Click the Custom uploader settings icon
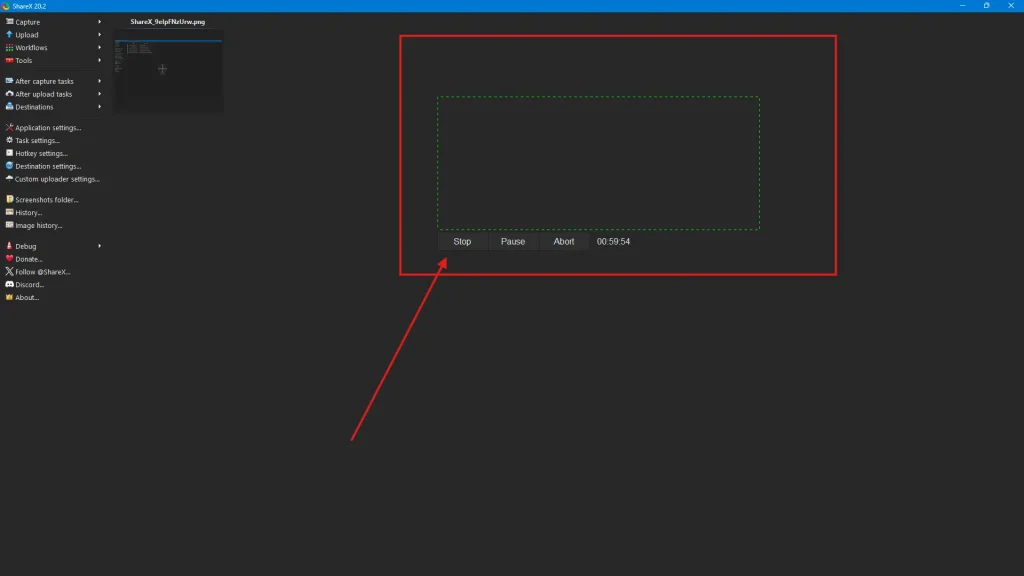This screenshot has height=576, width=1024. [x=9, y=178]
